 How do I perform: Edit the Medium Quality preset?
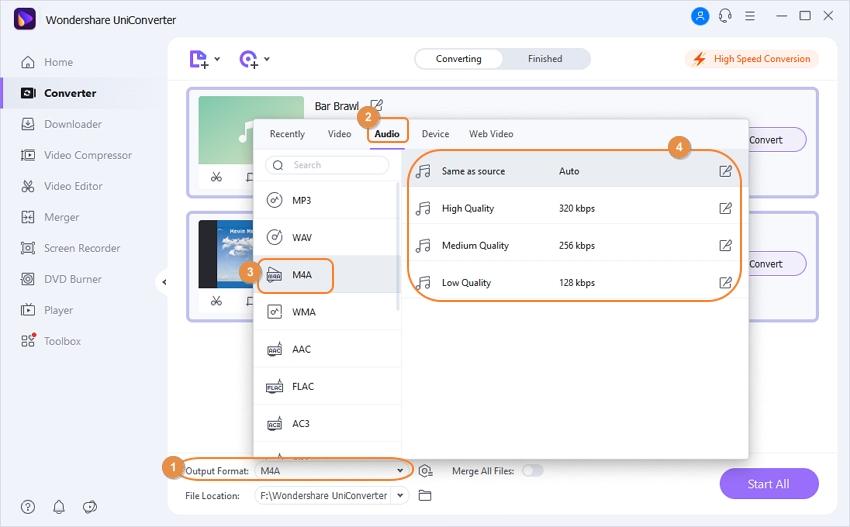coord(725,246)
